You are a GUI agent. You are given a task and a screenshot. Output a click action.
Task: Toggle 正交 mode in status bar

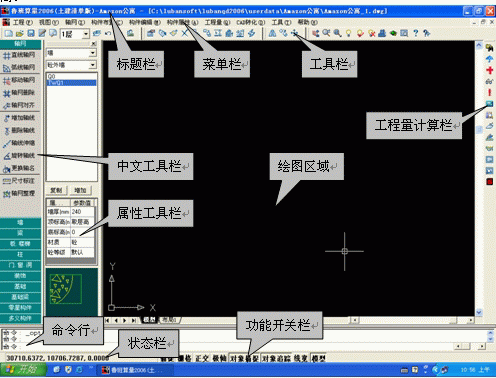(202, 358)
